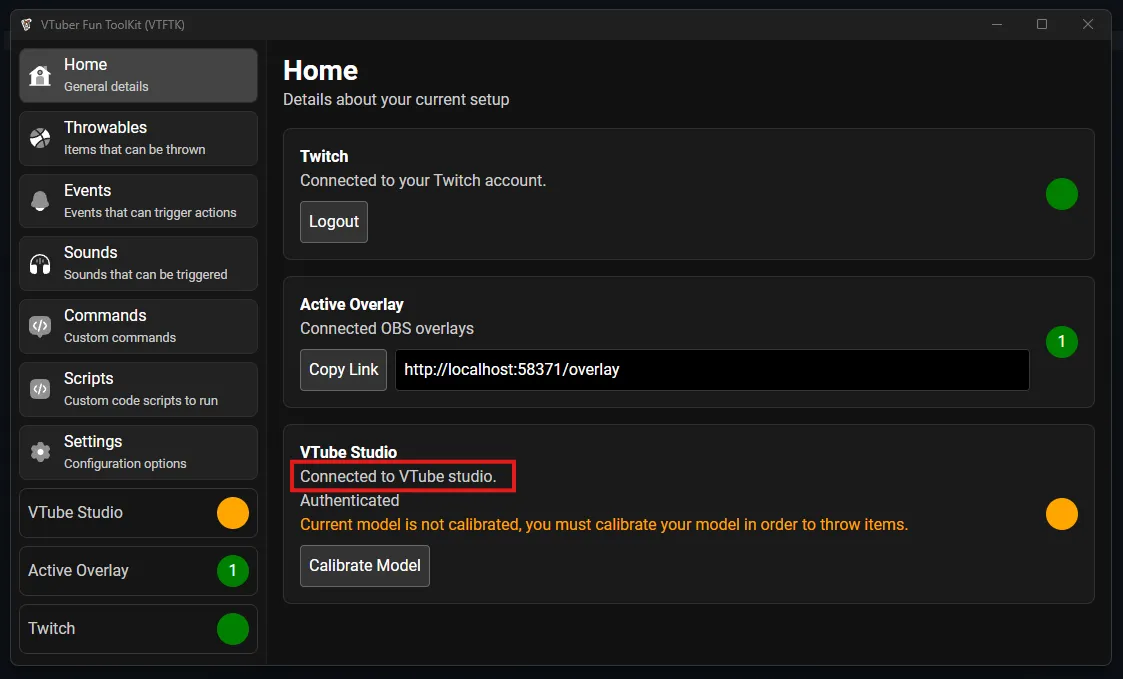Image resolution: width=1123 pixels, height=679 pixels.
Task: Click the overlay URL text field
Action: coord(711,370)
